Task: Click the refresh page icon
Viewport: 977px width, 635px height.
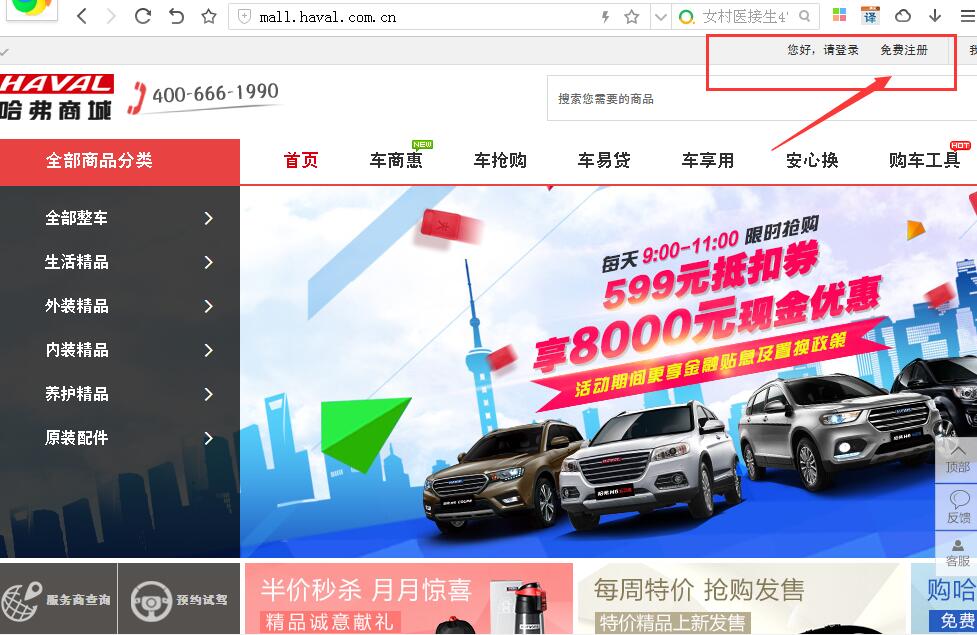Action: 142,16
